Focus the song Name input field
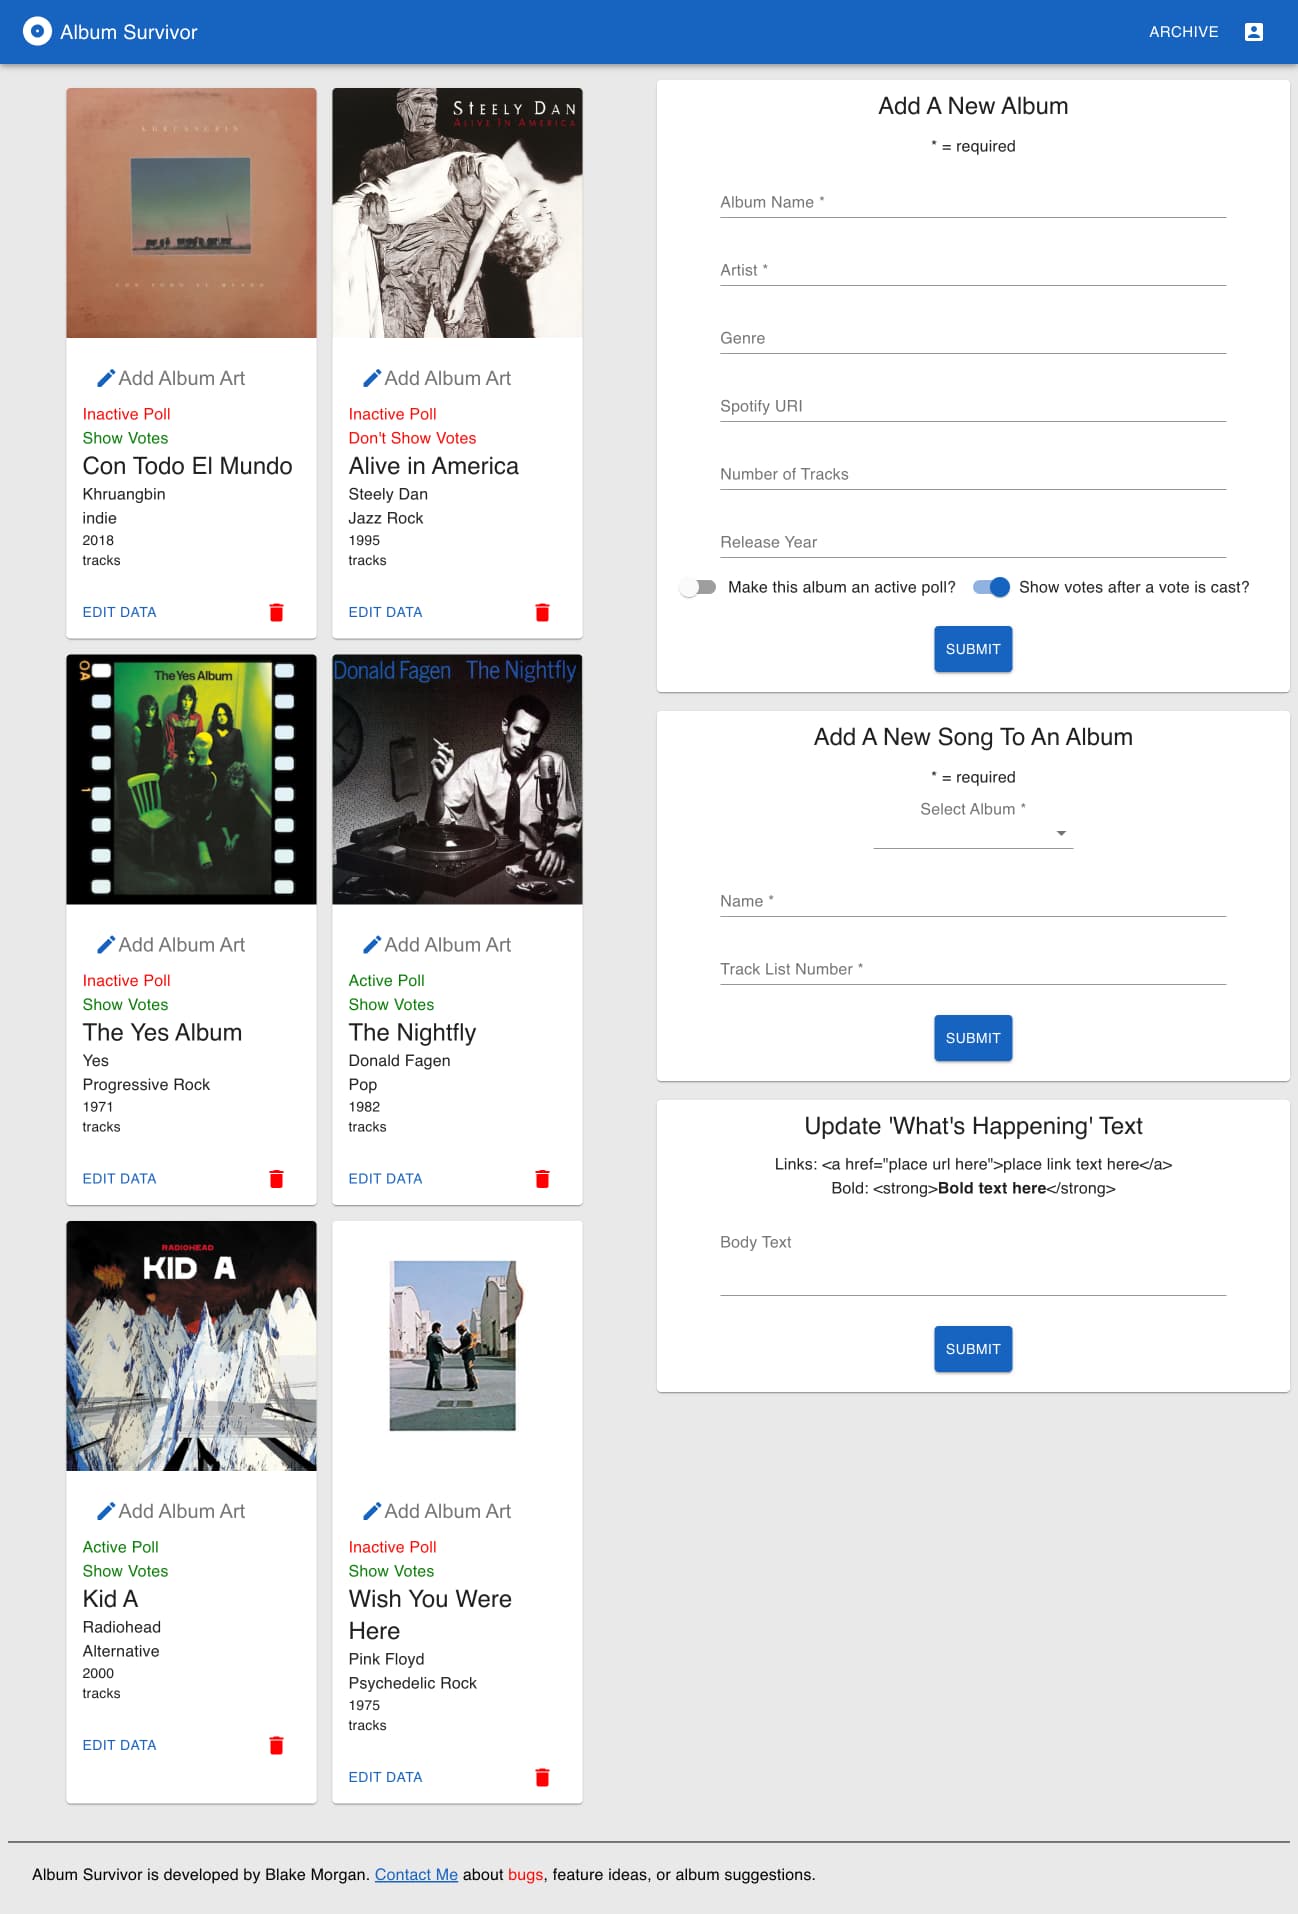 pyautogui.click(x=973, y=901)
